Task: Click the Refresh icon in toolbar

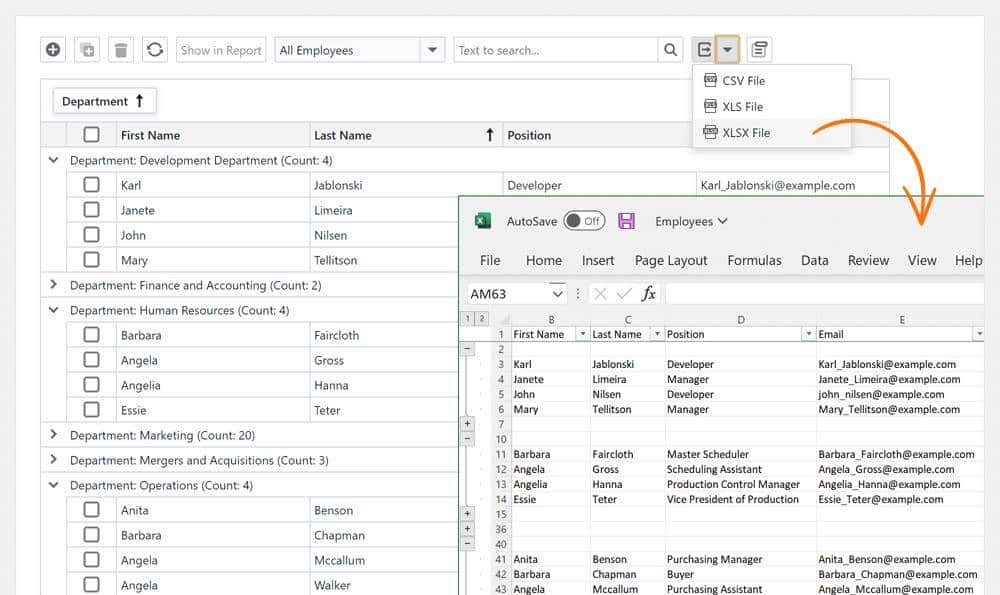Action: tap(155, 50)
